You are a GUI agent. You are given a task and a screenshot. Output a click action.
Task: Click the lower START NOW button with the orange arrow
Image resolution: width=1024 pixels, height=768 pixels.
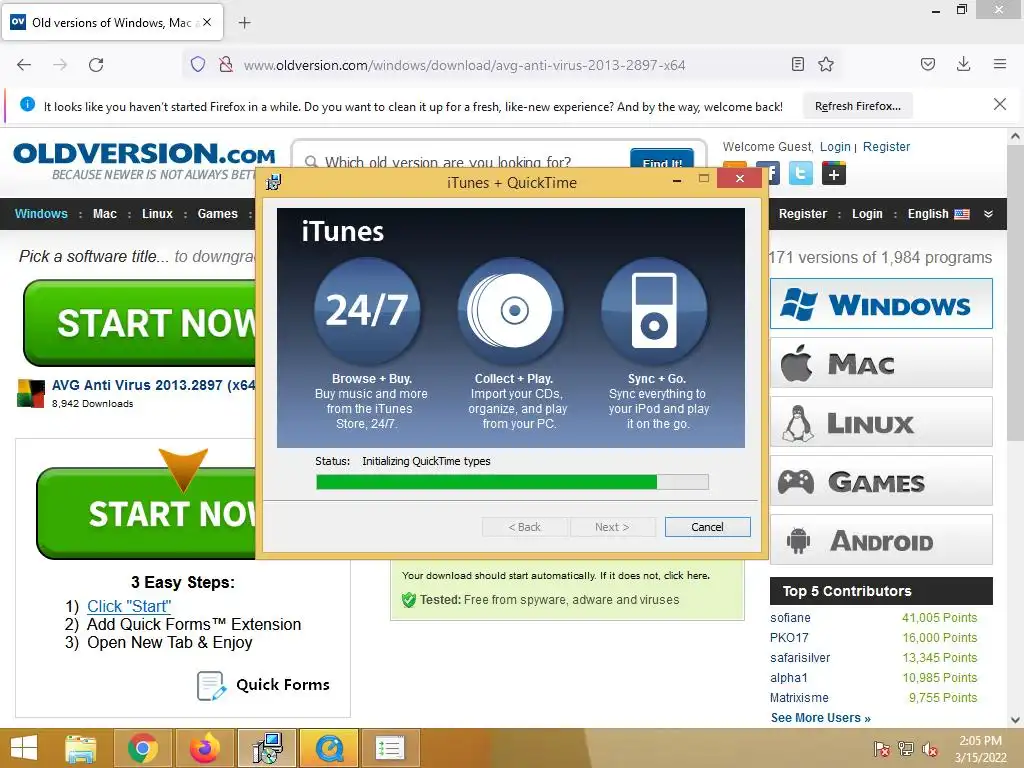(147, 513)
